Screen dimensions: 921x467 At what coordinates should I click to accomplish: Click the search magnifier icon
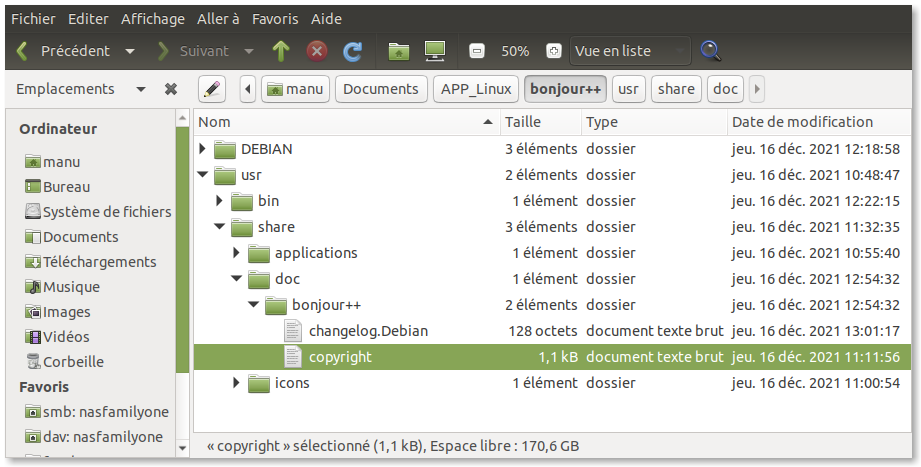711,51
